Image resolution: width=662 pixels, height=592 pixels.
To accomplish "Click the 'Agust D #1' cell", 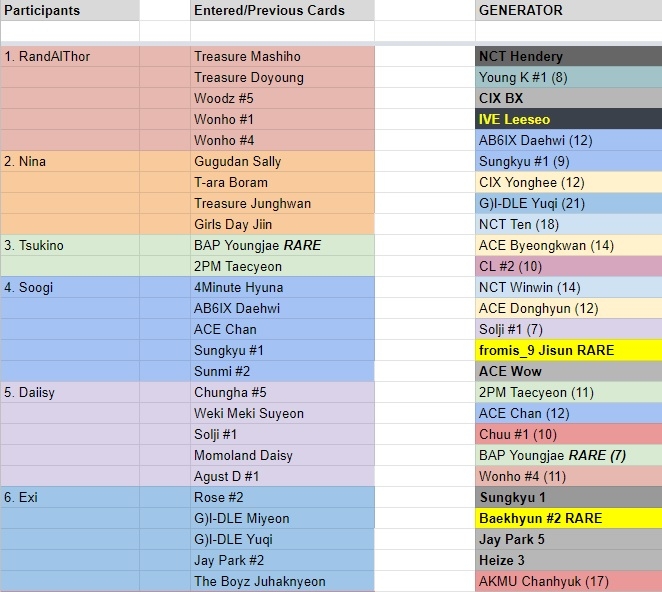I will [x=282, y=476].
